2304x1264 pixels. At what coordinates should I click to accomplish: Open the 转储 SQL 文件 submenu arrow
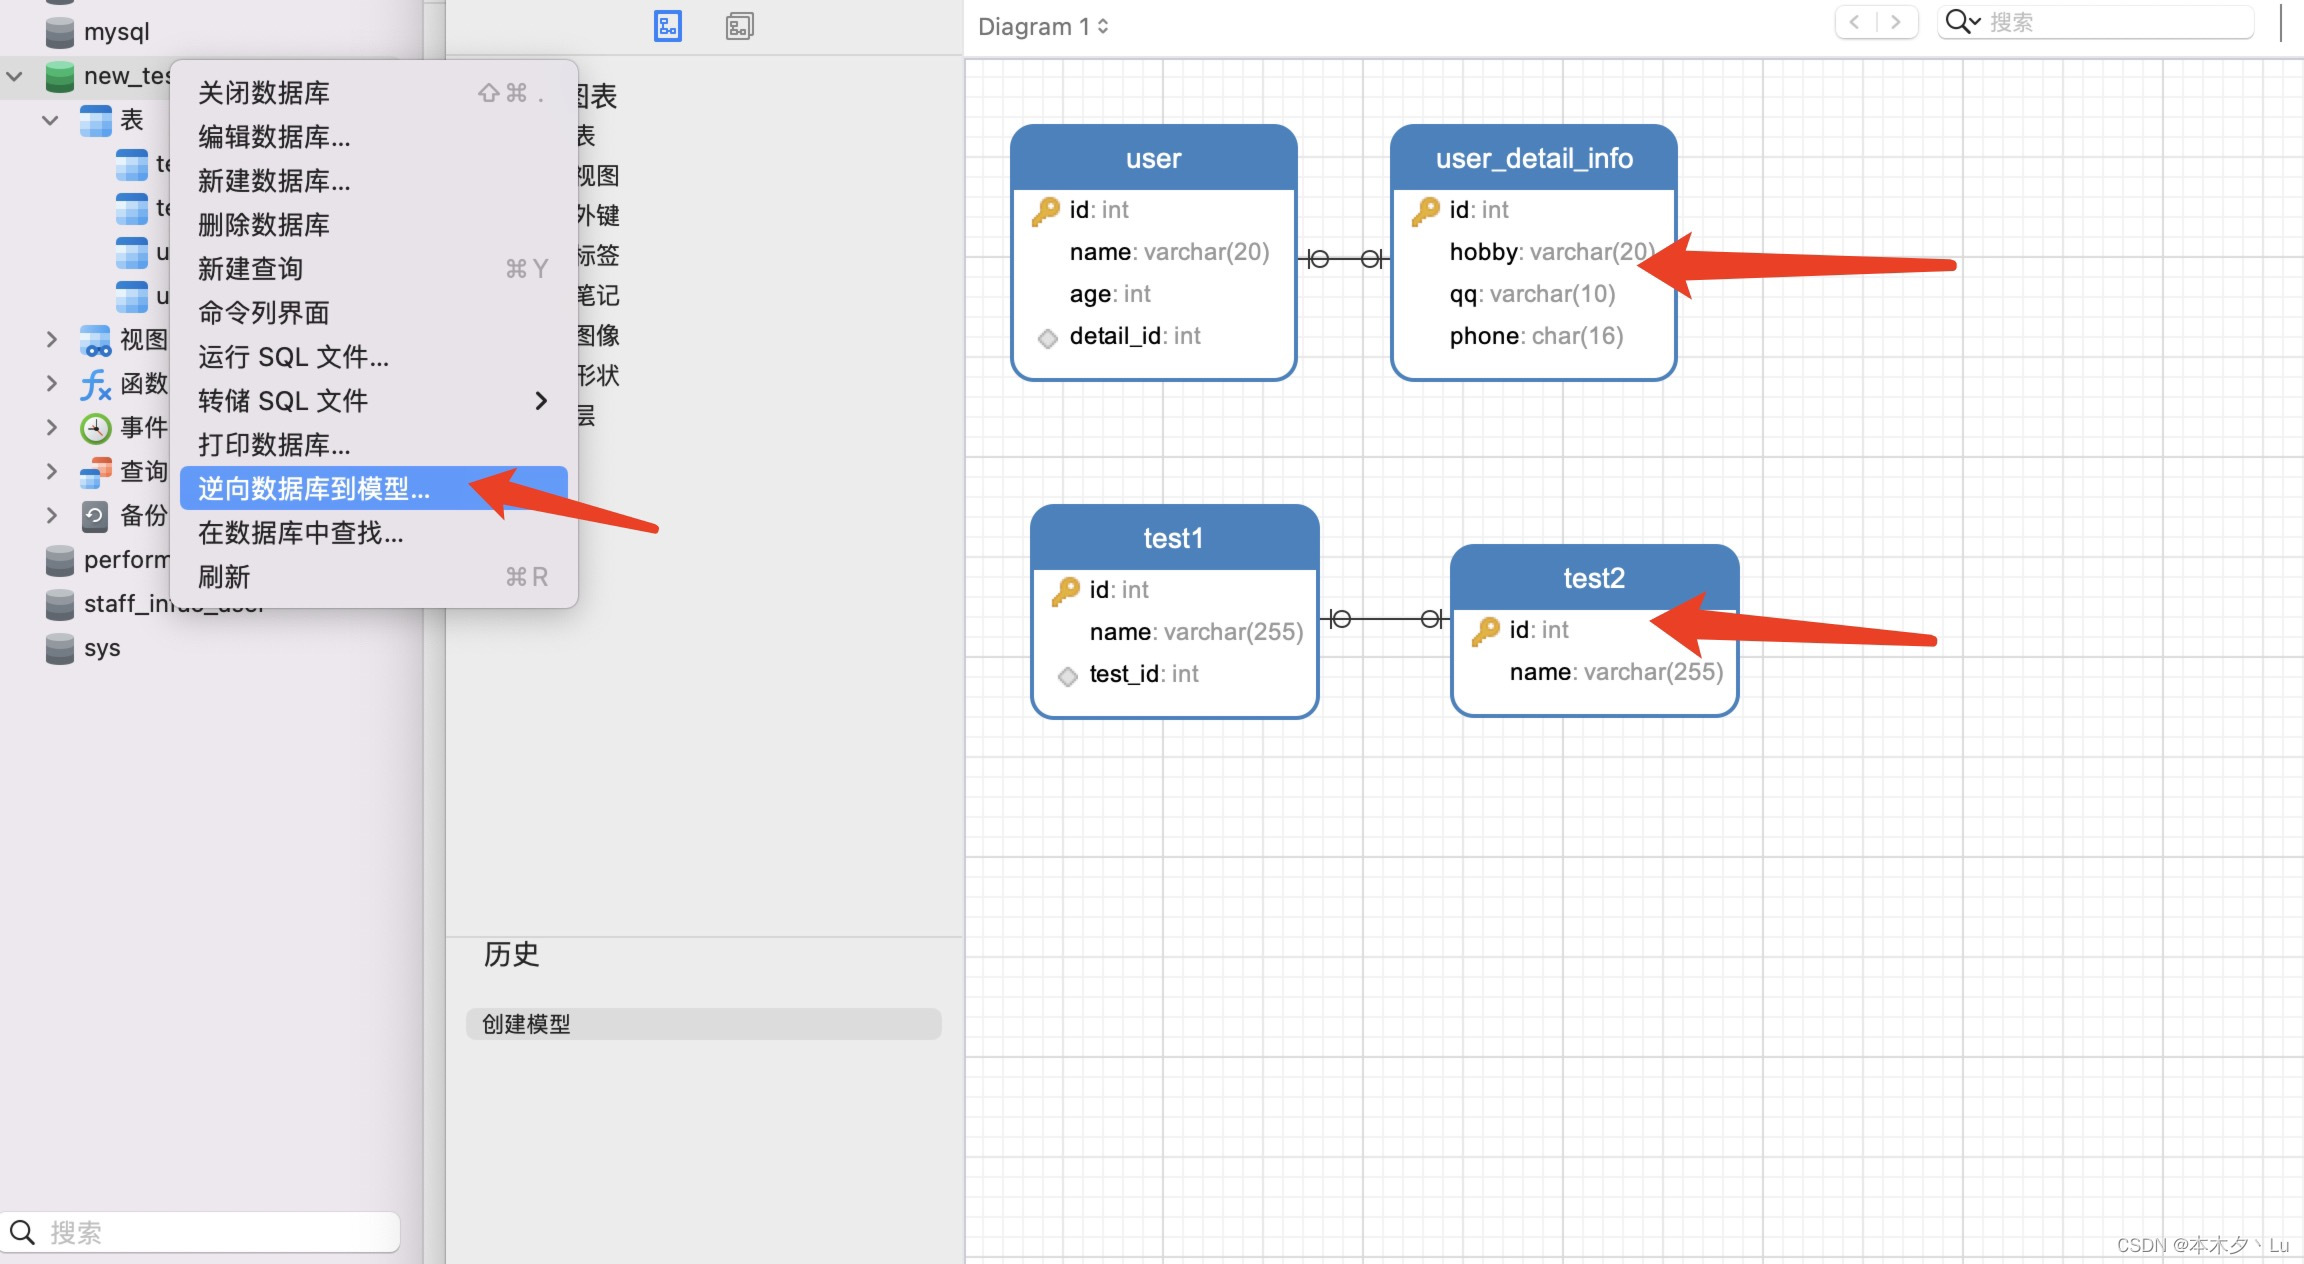point(541,401)
